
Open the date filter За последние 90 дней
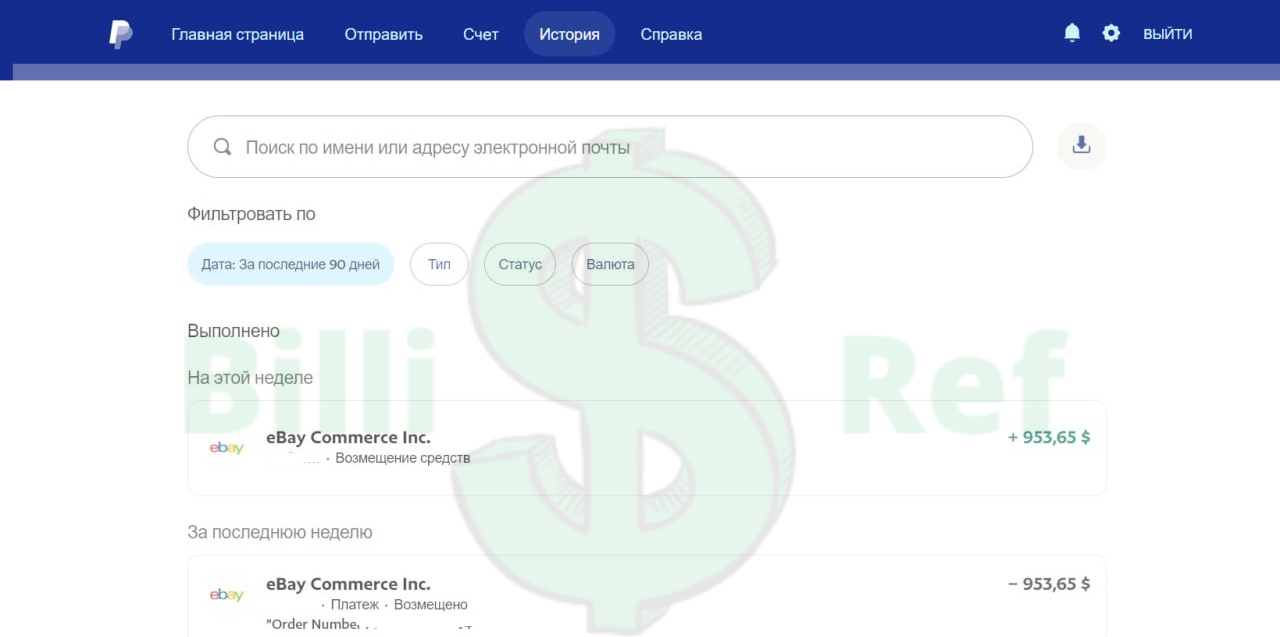coord(291,264)
